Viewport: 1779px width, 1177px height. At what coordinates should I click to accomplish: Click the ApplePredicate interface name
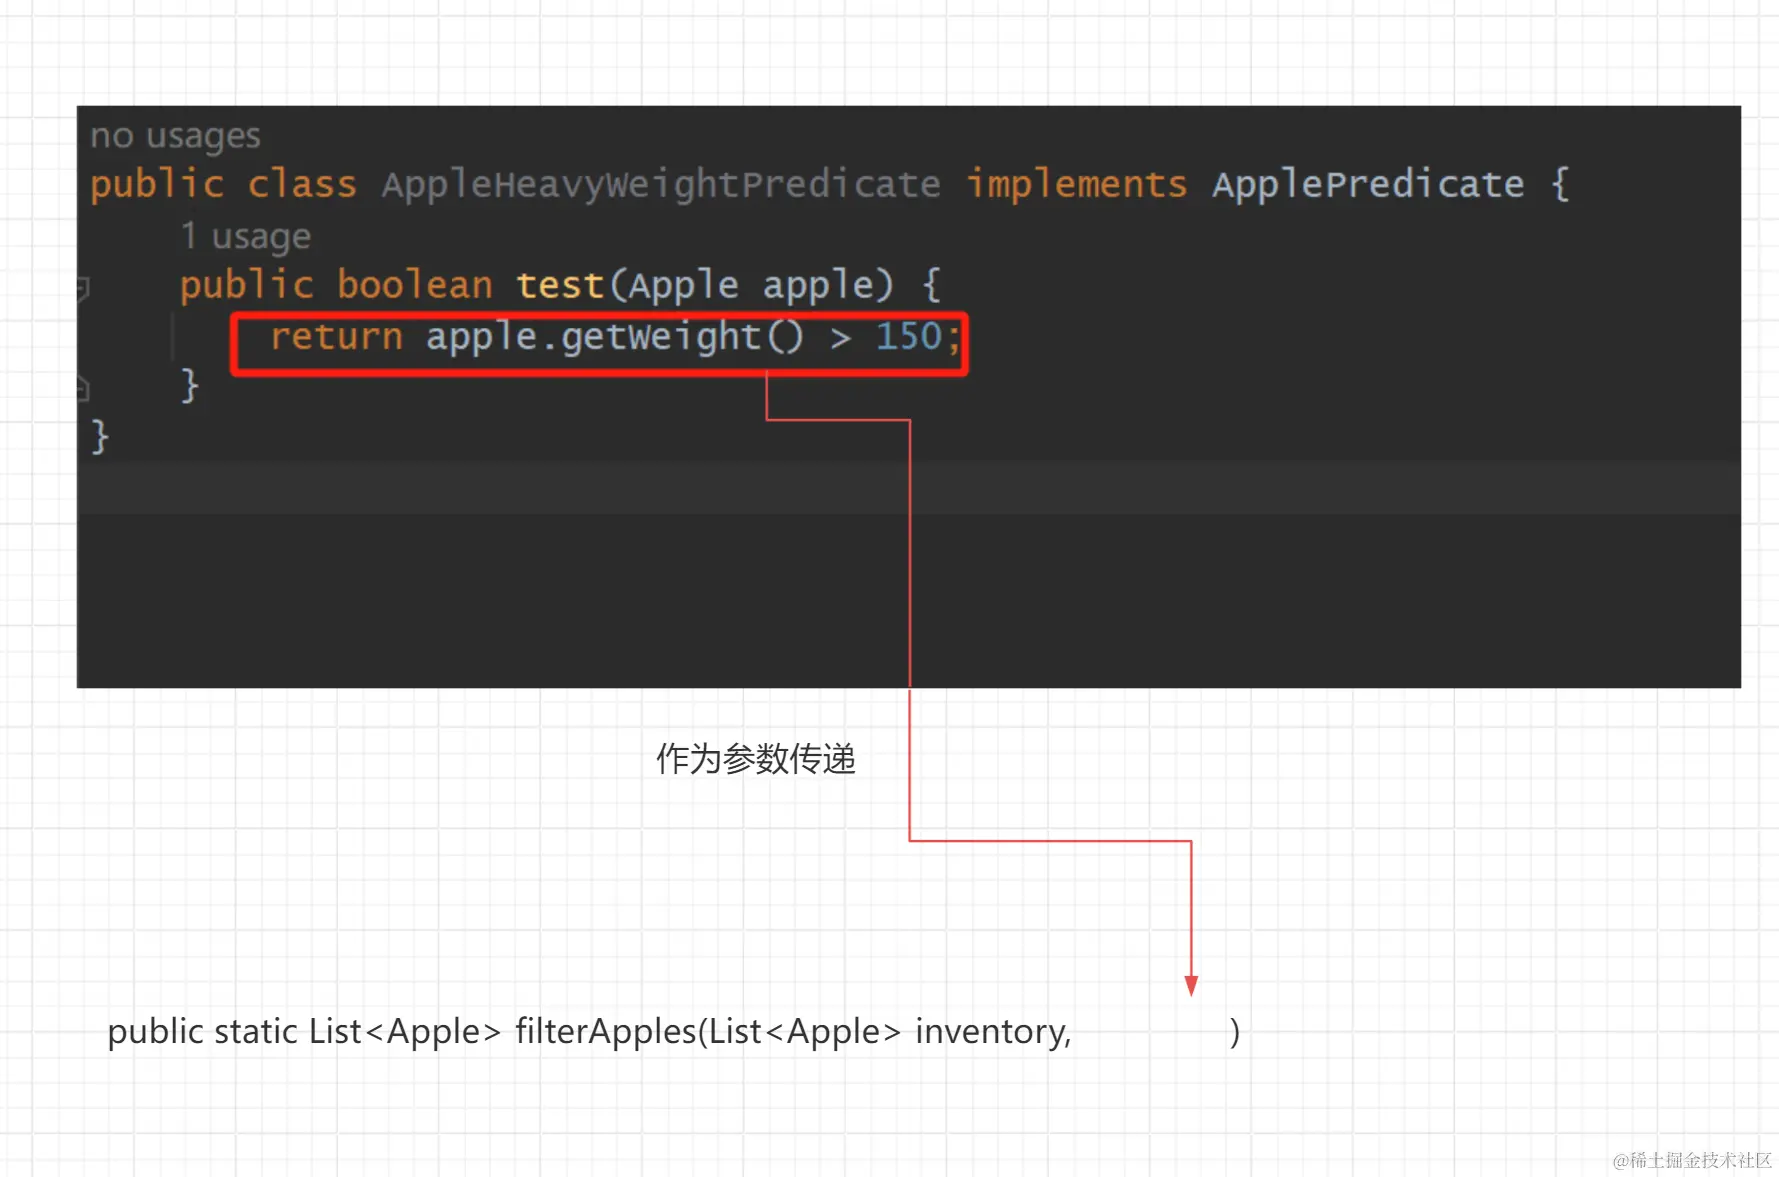(1367, 184)
